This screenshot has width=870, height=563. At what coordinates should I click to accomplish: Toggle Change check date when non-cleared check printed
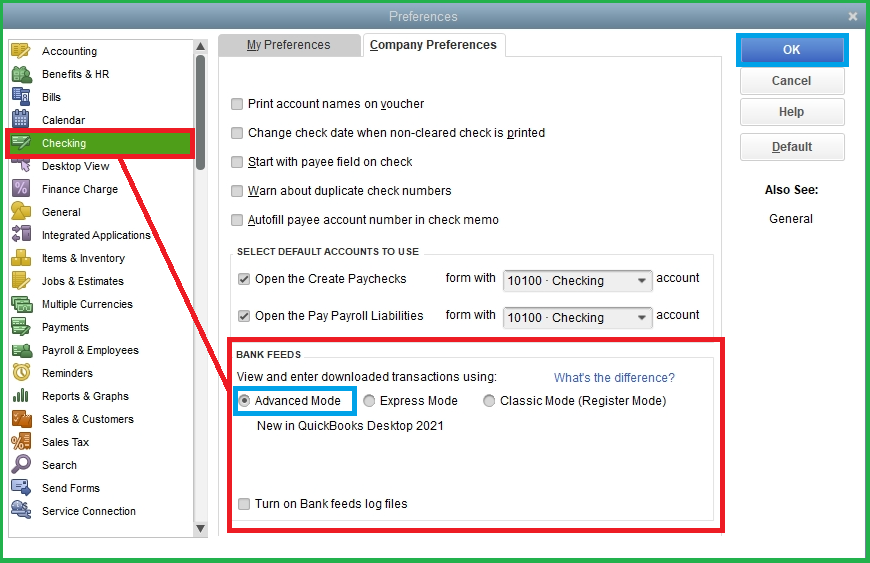pyautogui.click(x=237, y=133)
